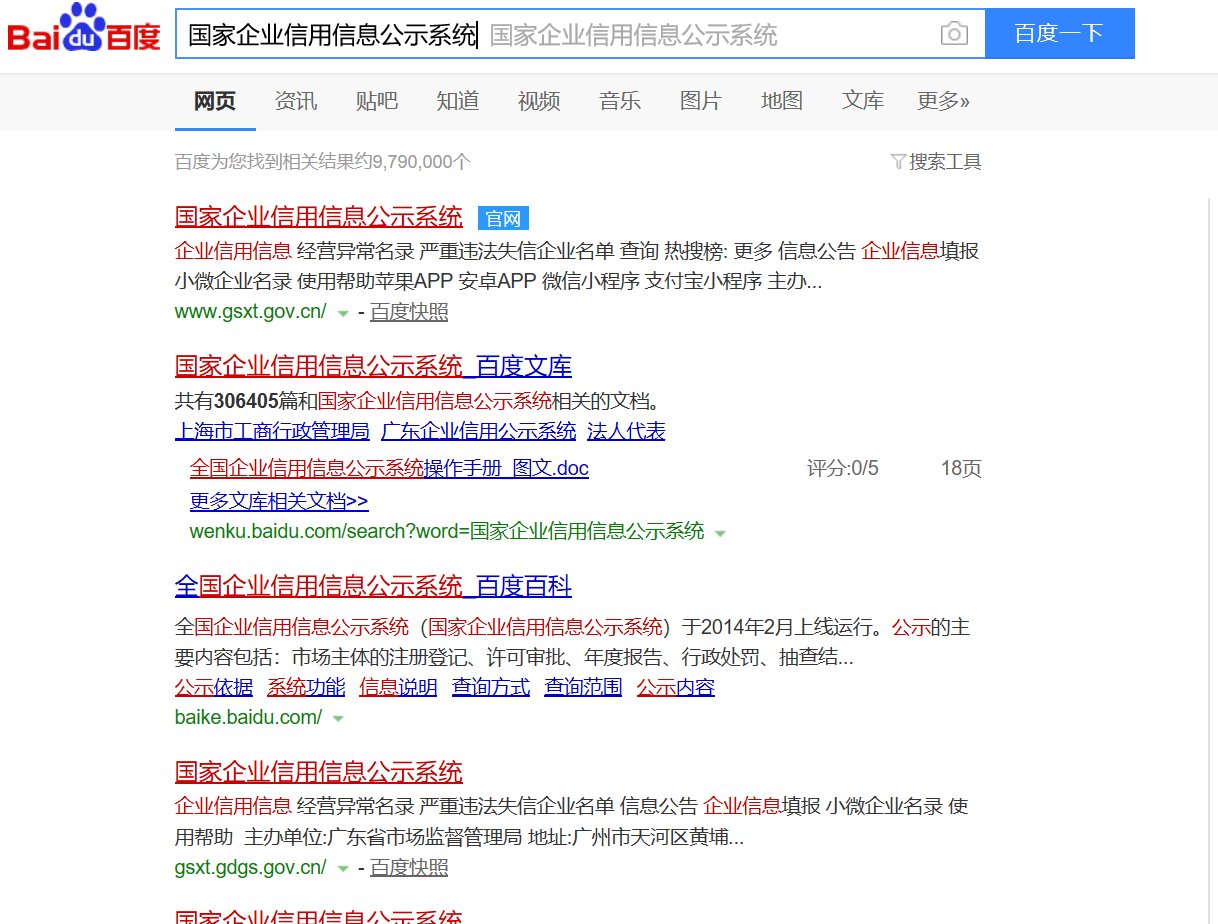Open the first result's 百度快照 cached page
Viewport: 1218px width, 924px height.
(409, 312)
